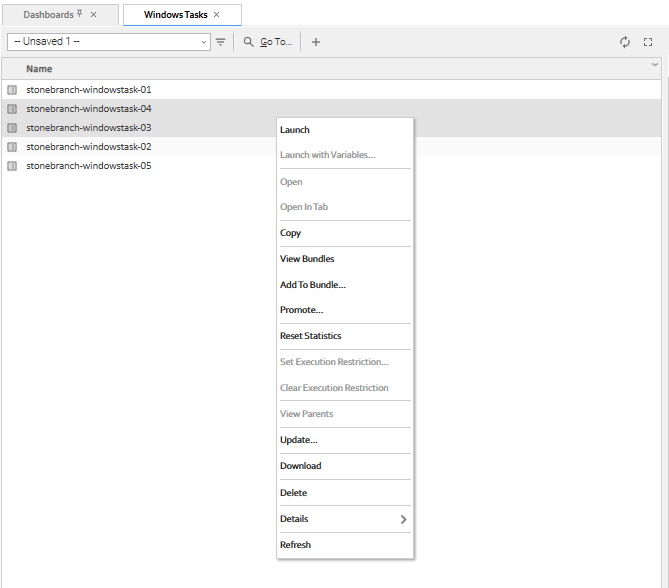Viewport: 669px width, 588px height.
Task: Click the refresh icon in the top-right toolbar
Action: [x=625, y=42]
